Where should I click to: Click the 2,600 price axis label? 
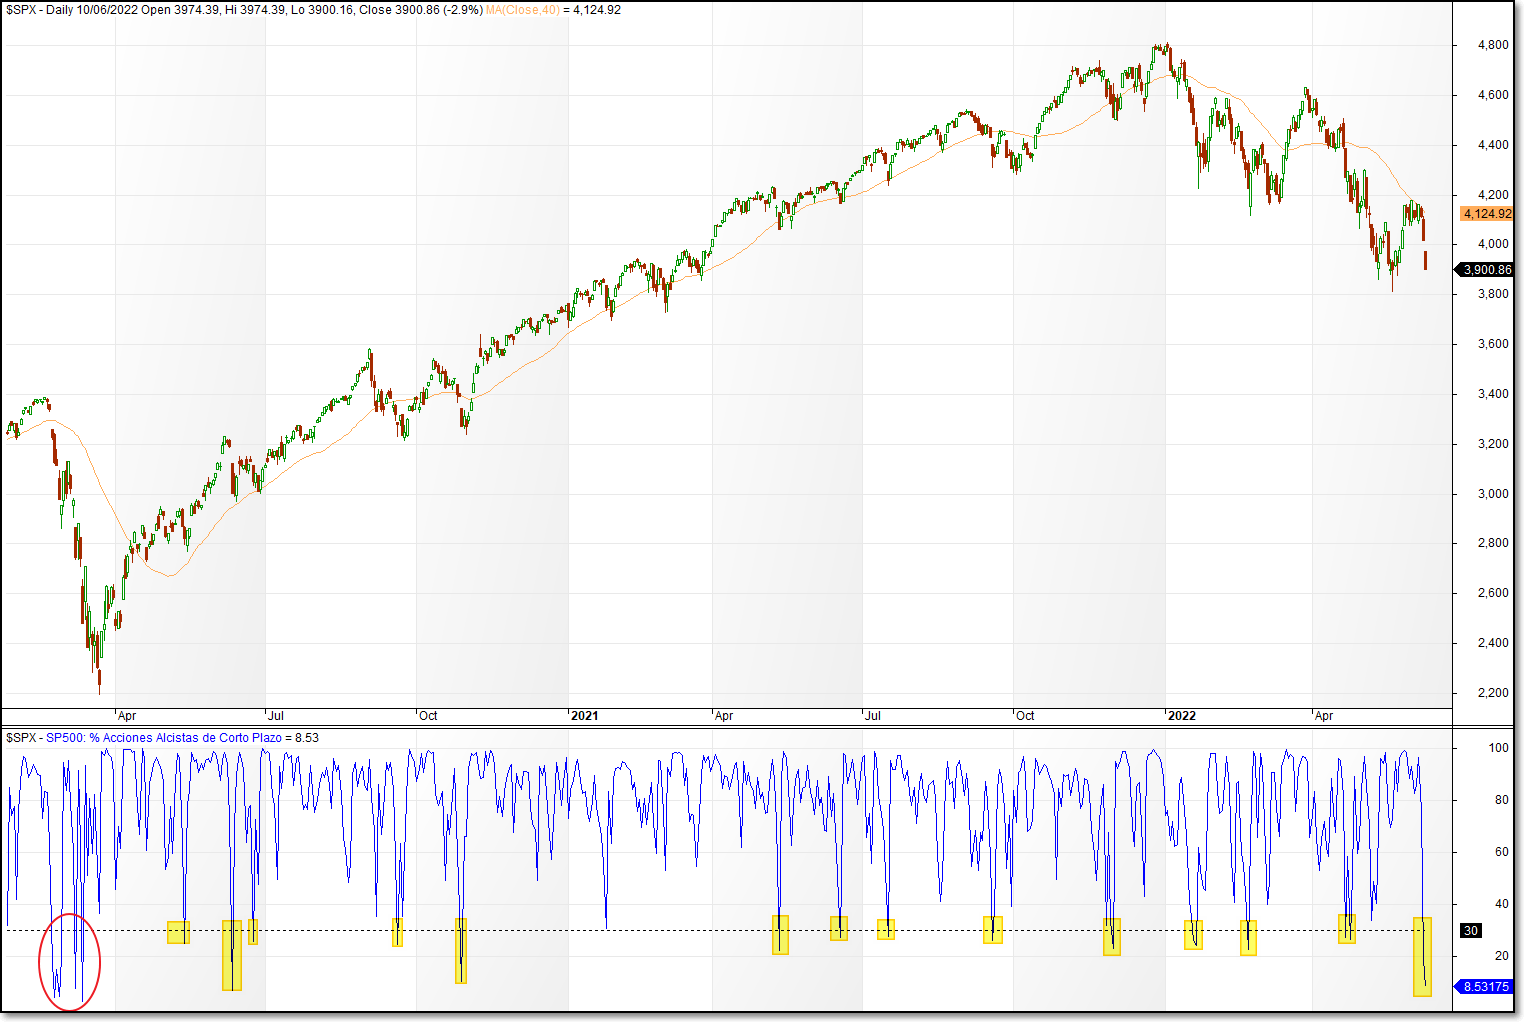click(x=1493, y=593)
